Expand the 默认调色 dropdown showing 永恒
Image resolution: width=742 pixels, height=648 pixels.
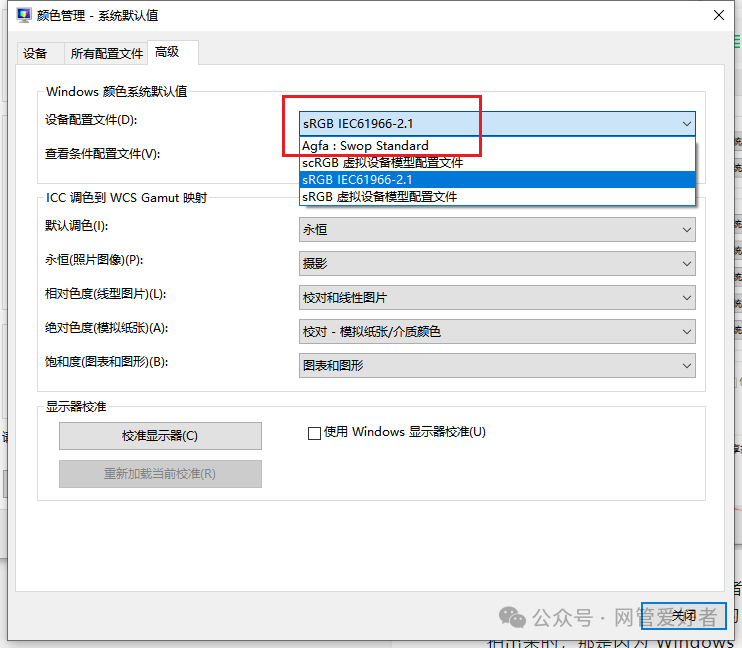(497, 230)
